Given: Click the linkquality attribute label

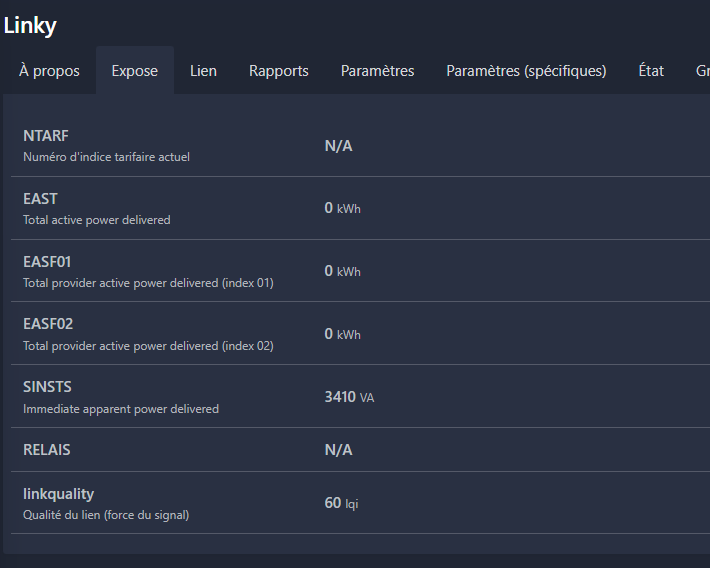Looking at the screenshot, I should pos(58,494).
